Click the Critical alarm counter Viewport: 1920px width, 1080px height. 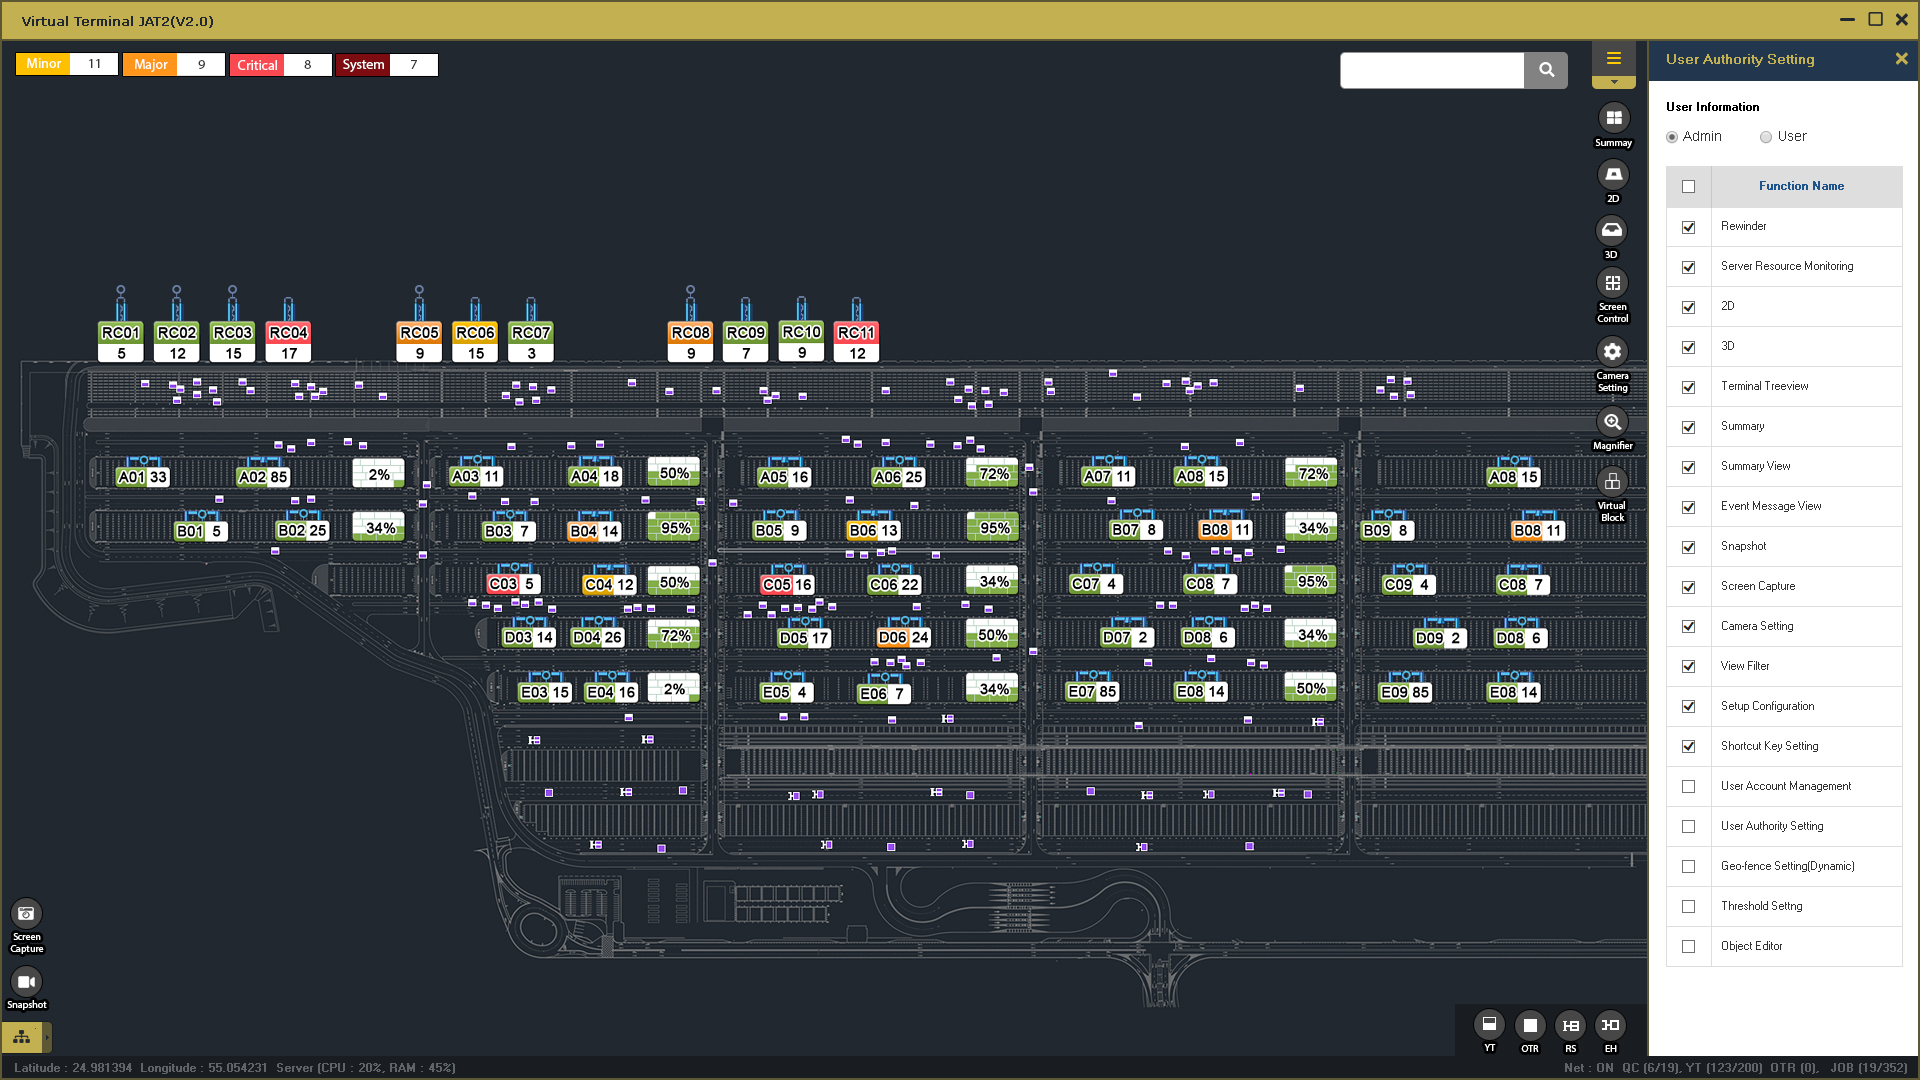pos(281,65)
